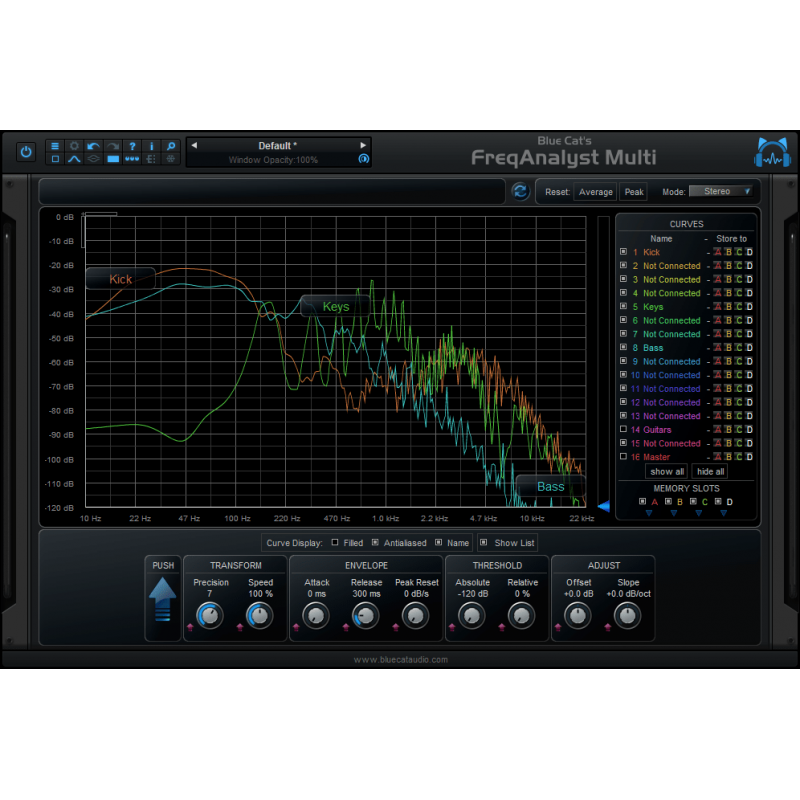Click the hide all curves button
The width and height of the screenshot is (800, 800).
tap(710, 471)
